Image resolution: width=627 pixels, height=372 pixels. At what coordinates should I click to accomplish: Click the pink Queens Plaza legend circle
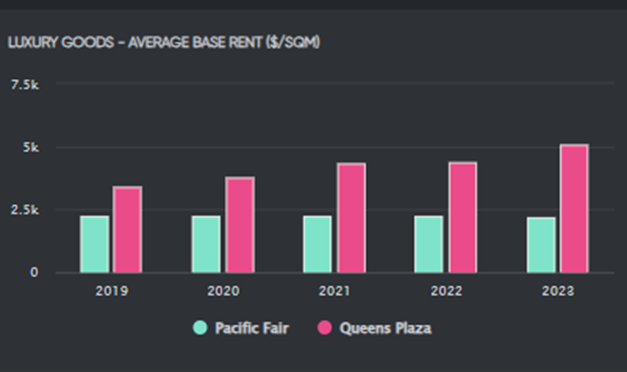coord(325,328)
